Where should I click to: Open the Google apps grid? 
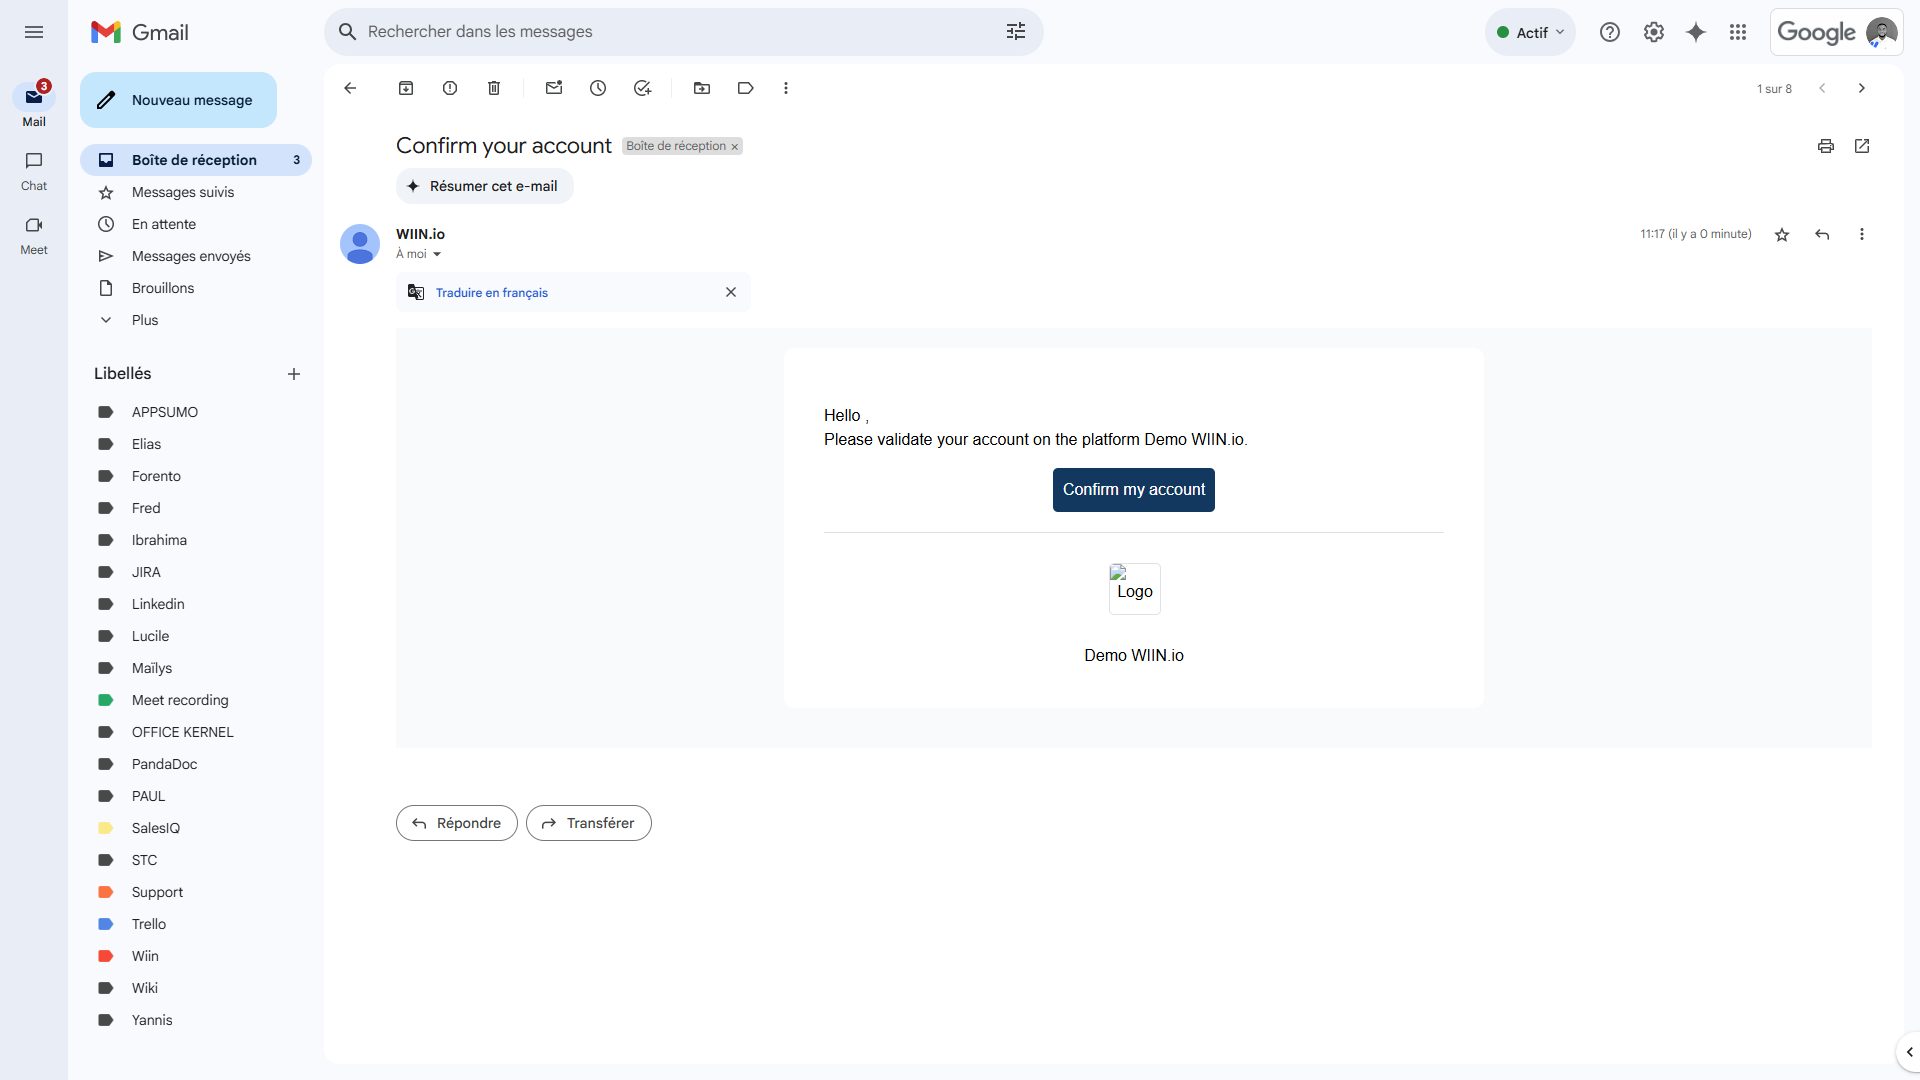point(1738,32)
